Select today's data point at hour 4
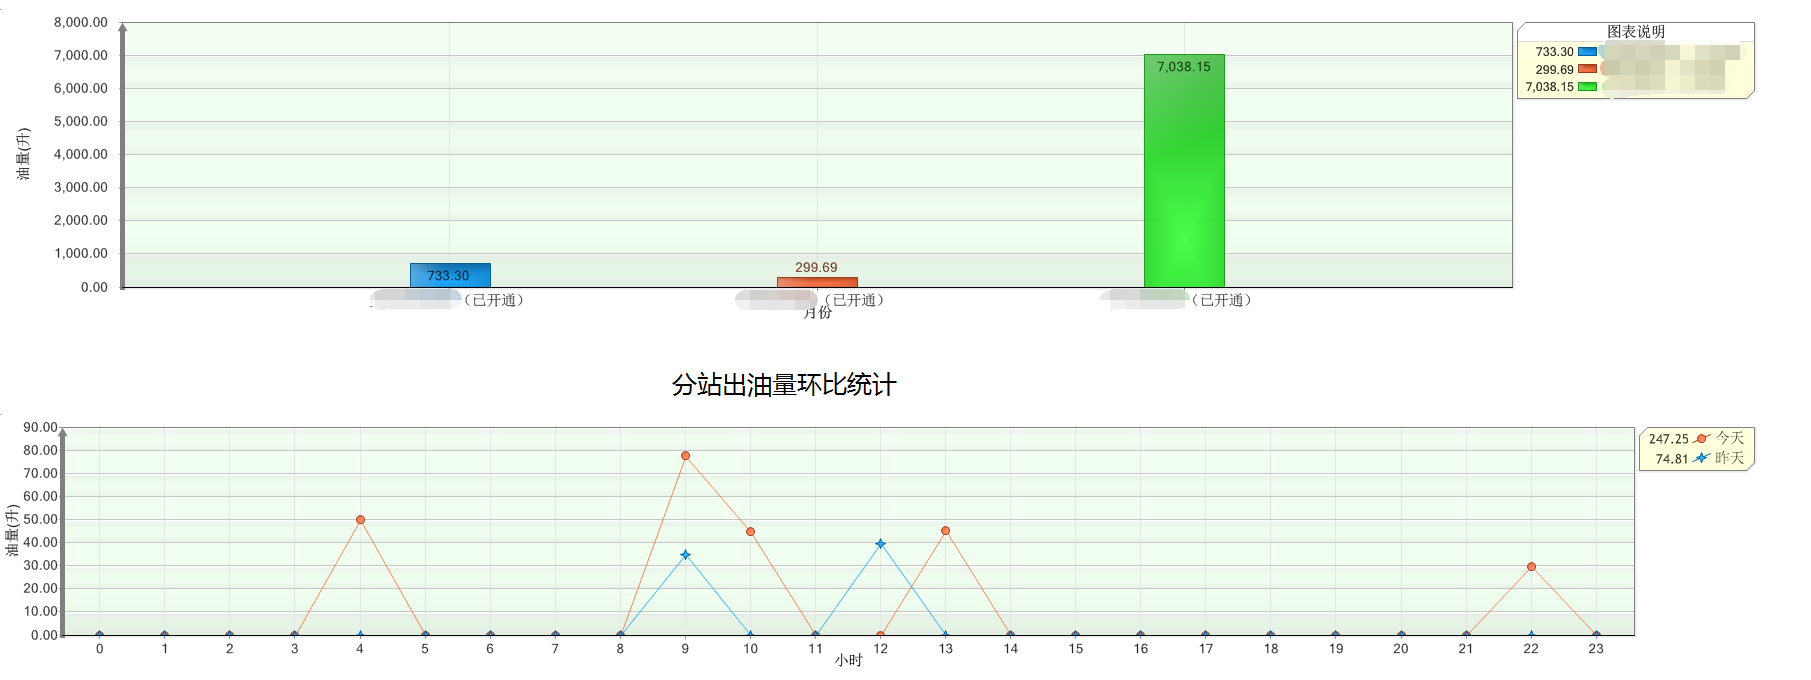1811x680 pixels. [x=360, y=520]
